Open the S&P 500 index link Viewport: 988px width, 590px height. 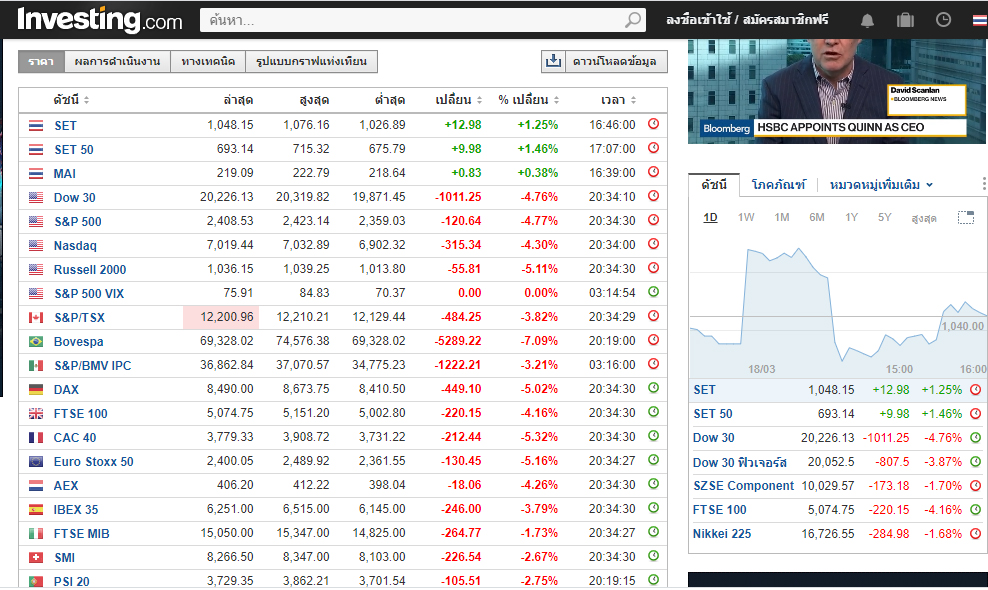coord(78,221)
